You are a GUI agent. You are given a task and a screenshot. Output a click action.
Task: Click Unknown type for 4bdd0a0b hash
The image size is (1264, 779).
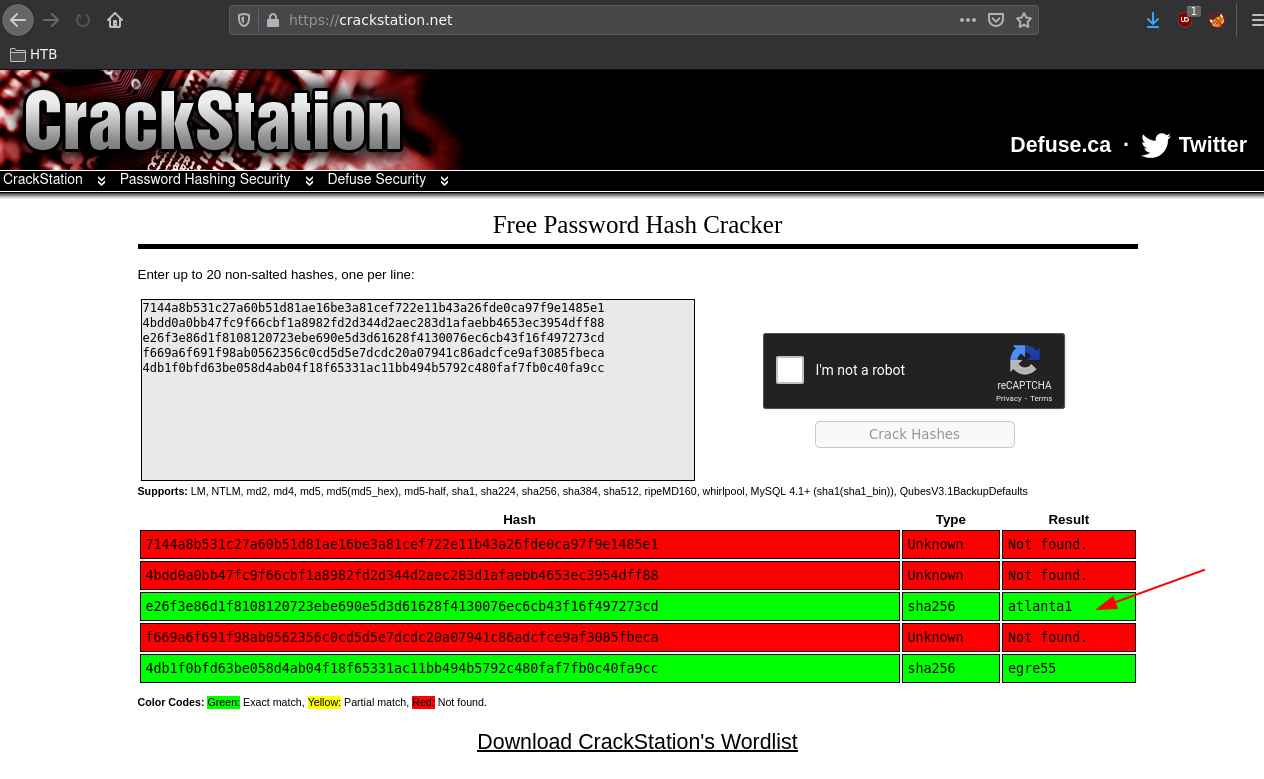935,576
